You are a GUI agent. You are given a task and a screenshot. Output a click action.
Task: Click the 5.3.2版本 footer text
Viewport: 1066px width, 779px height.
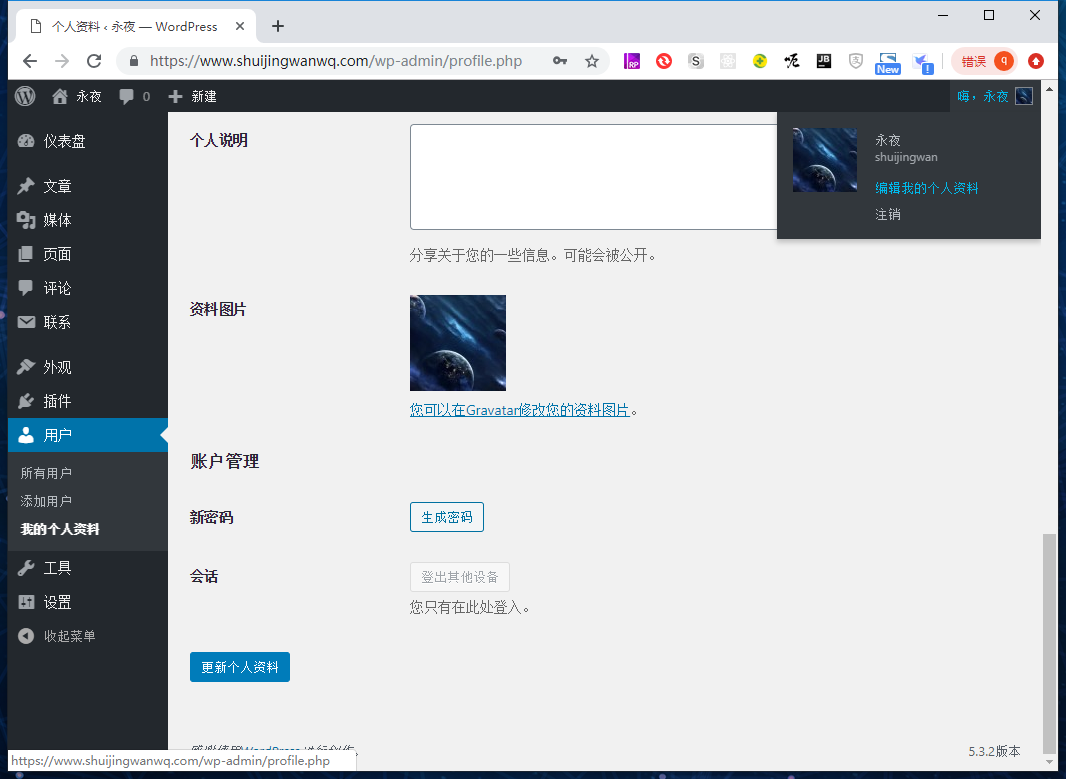click(994, 751)
